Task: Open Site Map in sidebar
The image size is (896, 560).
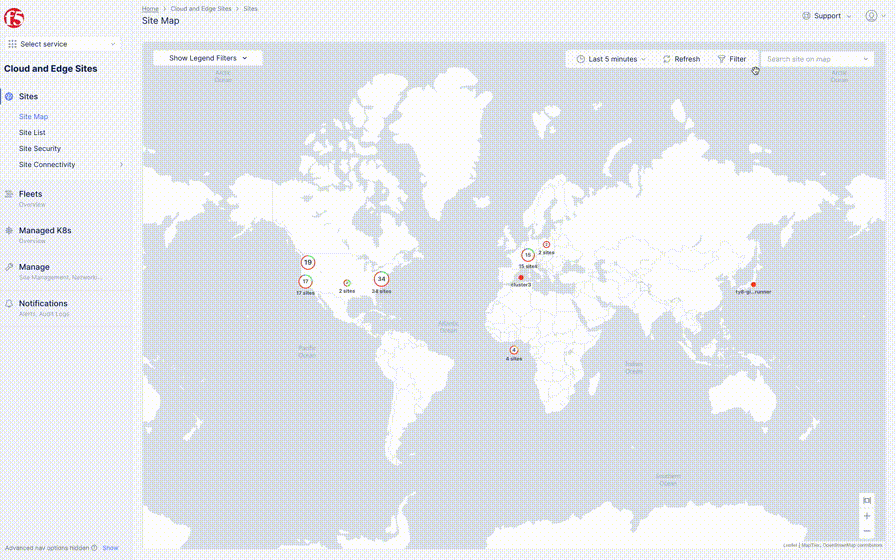Action: (x=33, y=117)
